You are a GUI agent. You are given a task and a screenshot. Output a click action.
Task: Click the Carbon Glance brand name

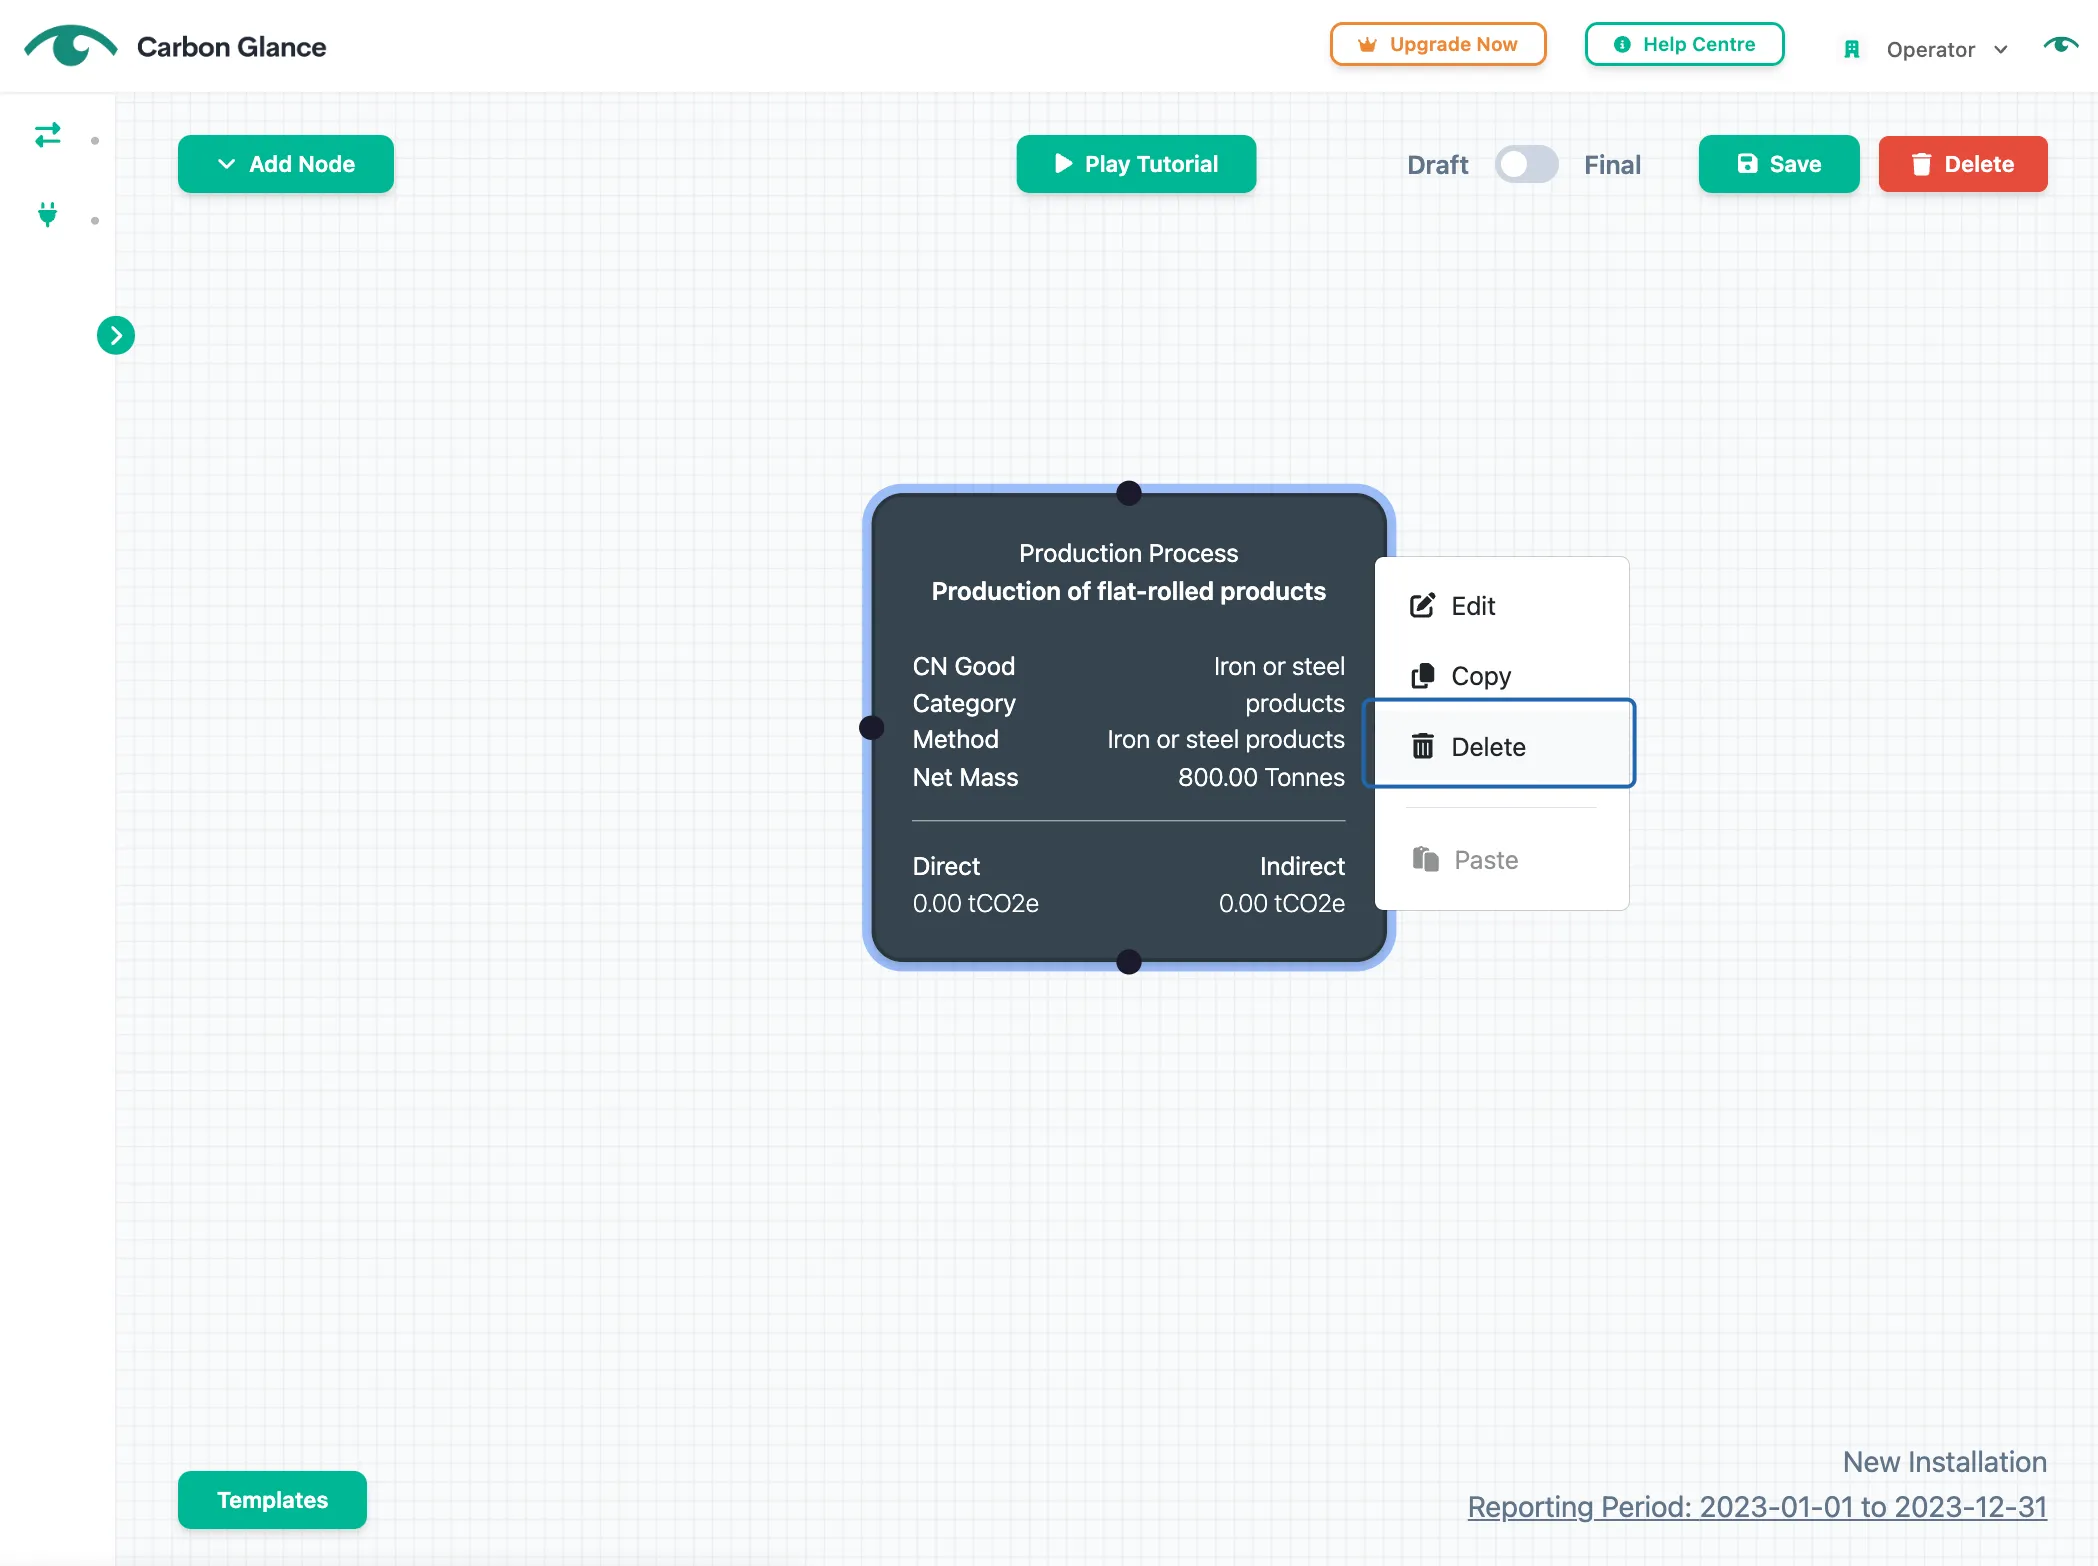tap(231, 47)
